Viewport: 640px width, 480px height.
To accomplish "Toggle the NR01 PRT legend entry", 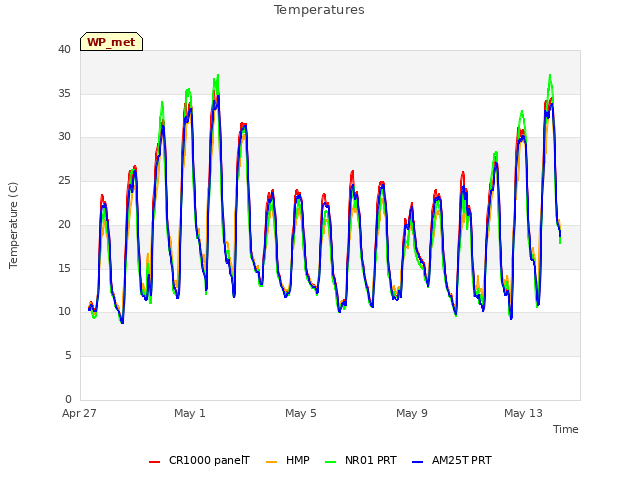I will pos(361,460).
